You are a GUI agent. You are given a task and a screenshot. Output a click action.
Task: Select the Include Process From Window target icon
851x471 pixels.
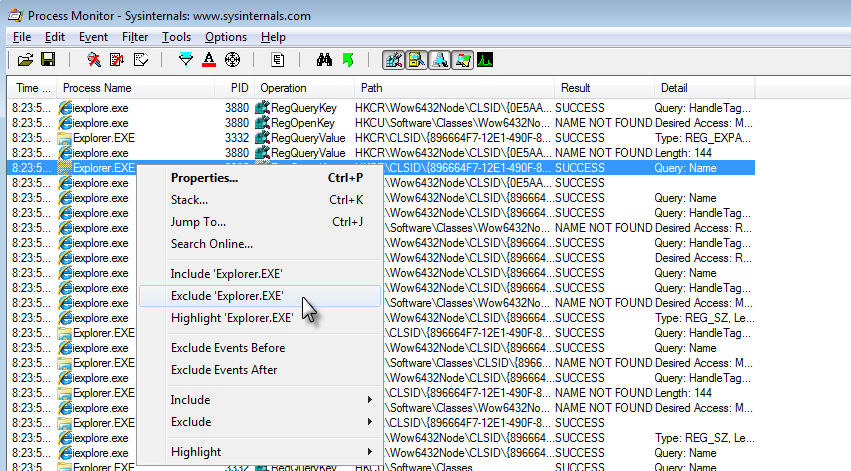232,60
